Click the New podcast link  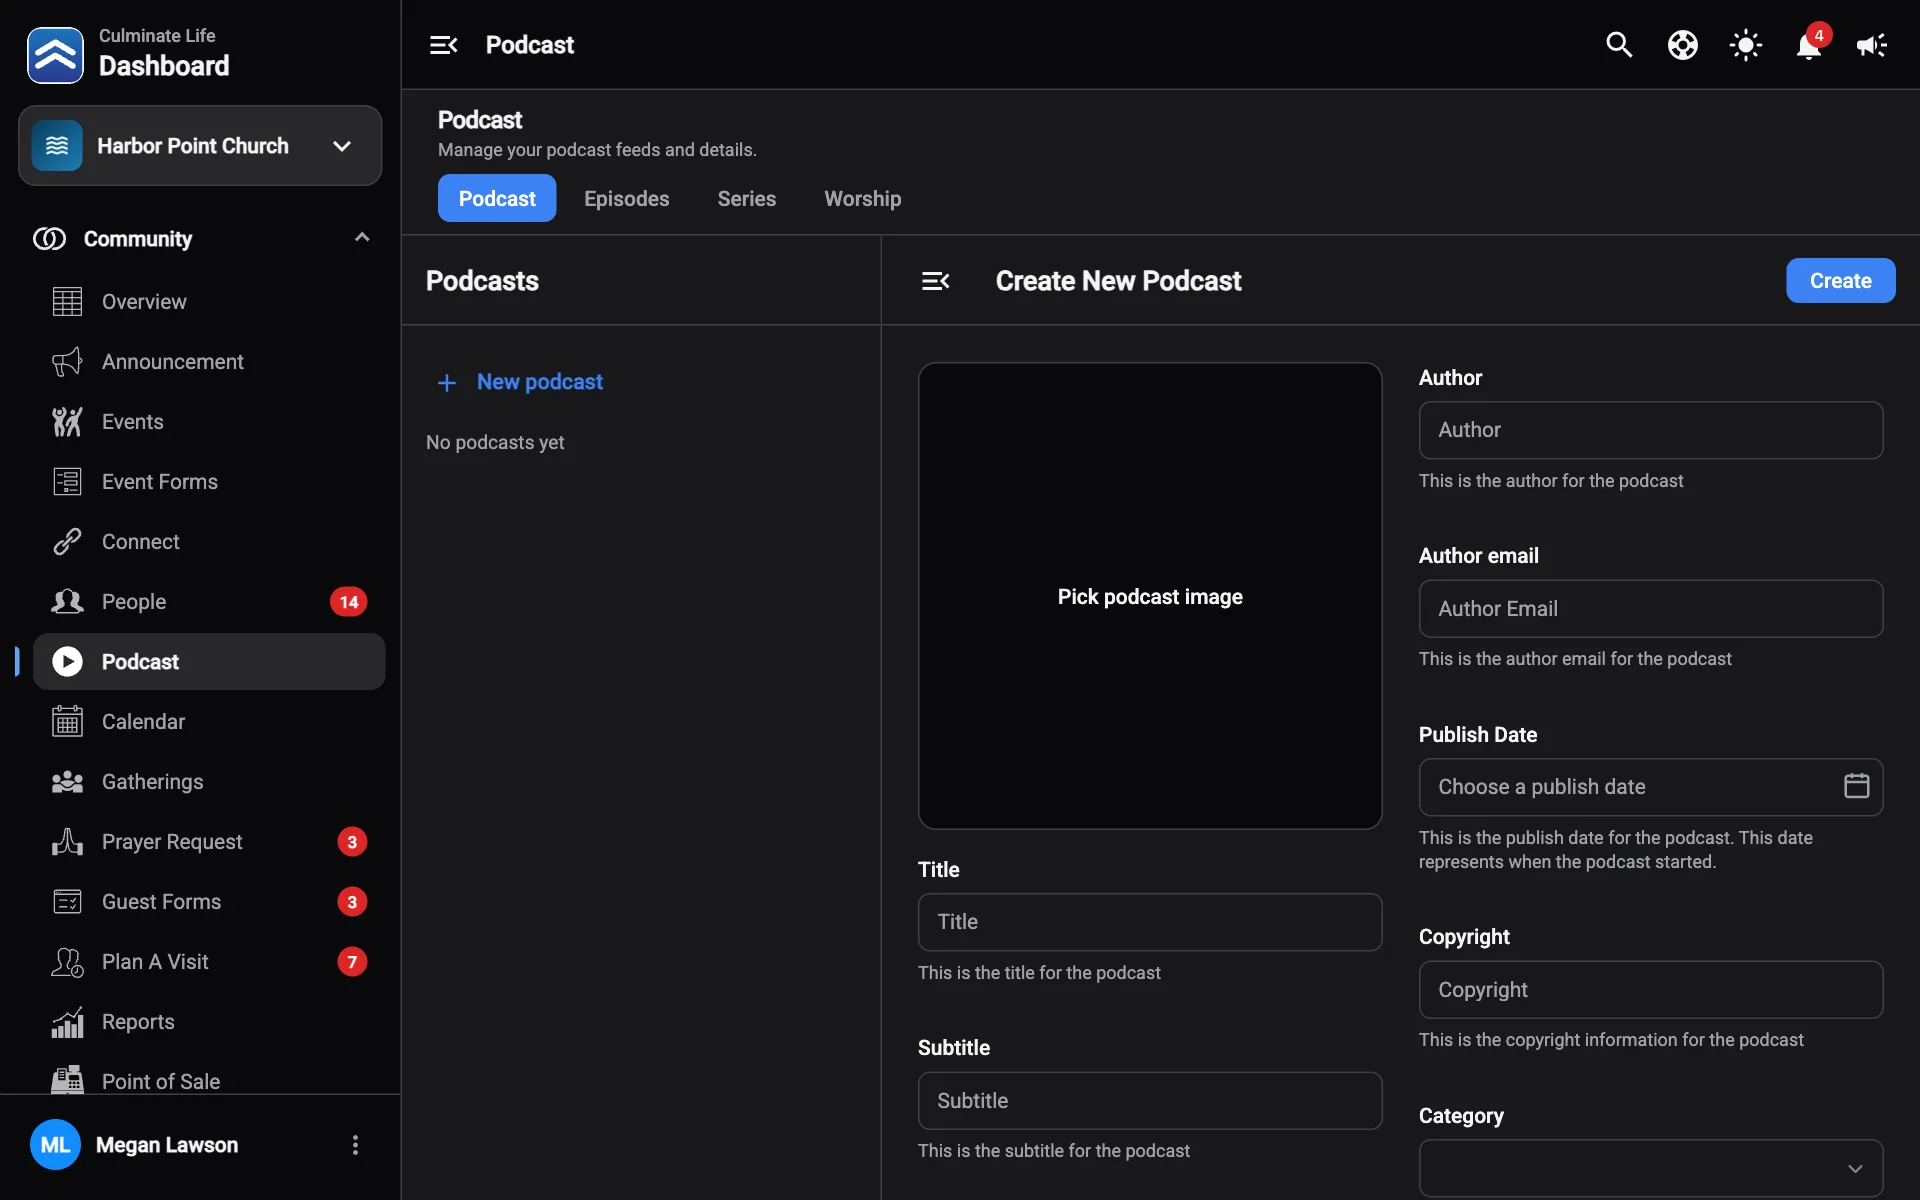(x=520, y=382)
